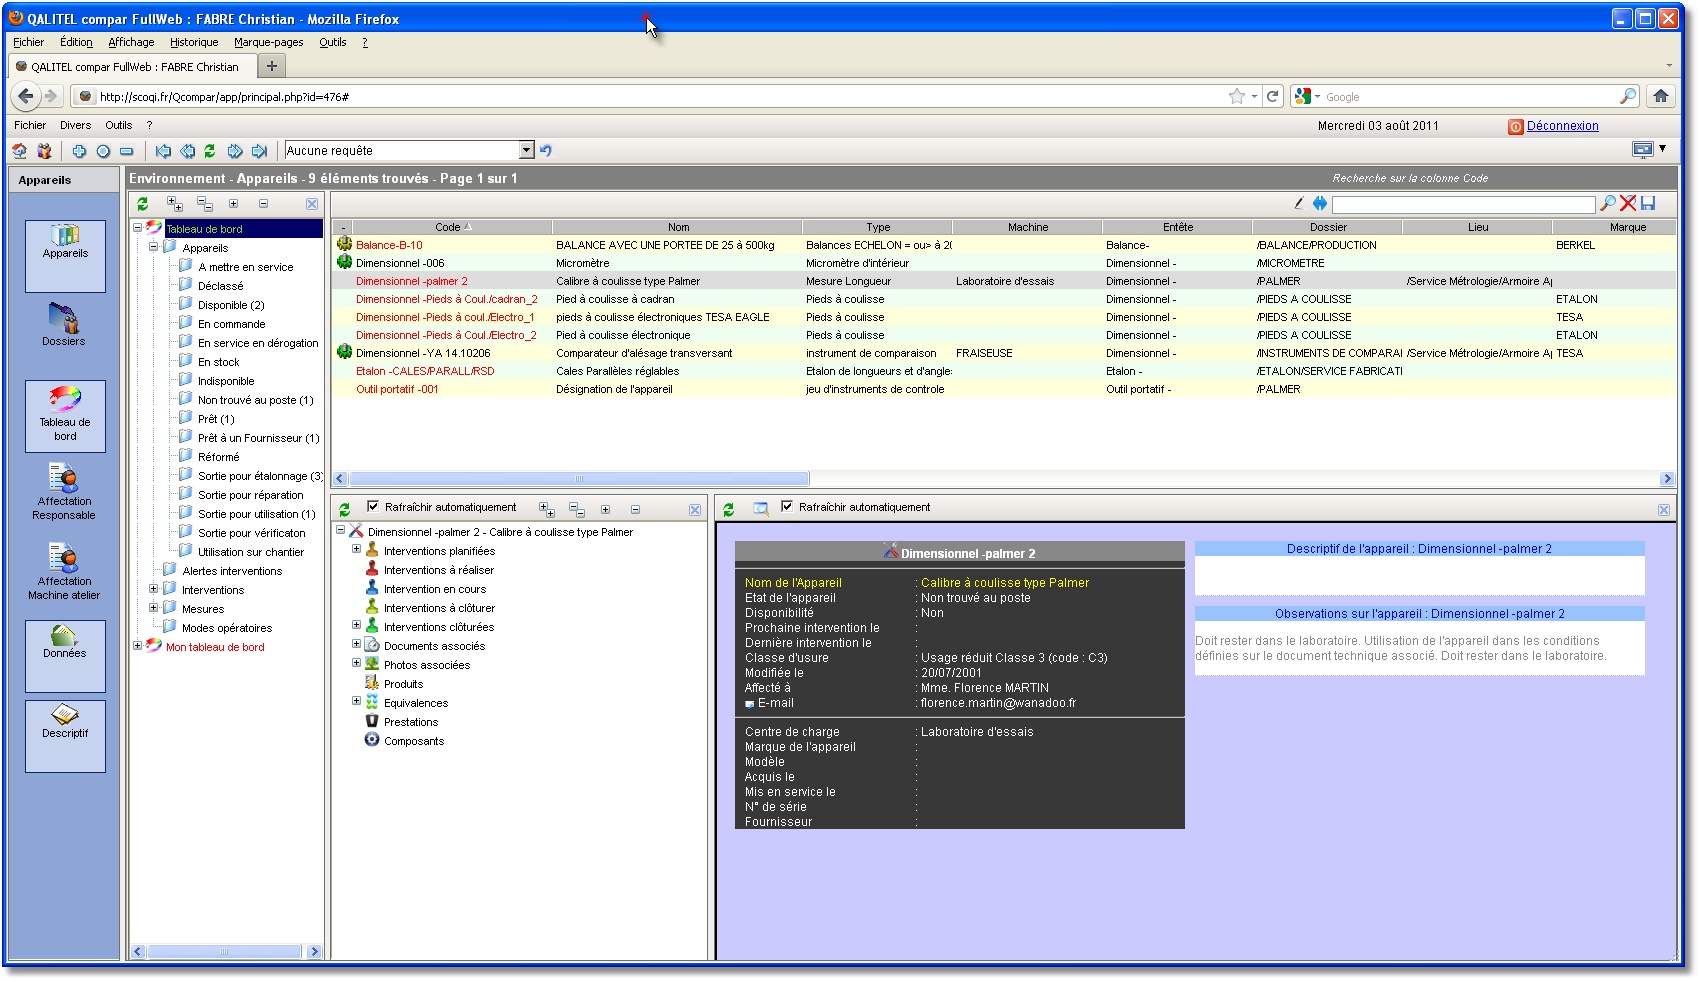The height and width of the screenshot is (981, 1699).
Task: Open the Dossiers sidebar icon
Action: (64, 324)
